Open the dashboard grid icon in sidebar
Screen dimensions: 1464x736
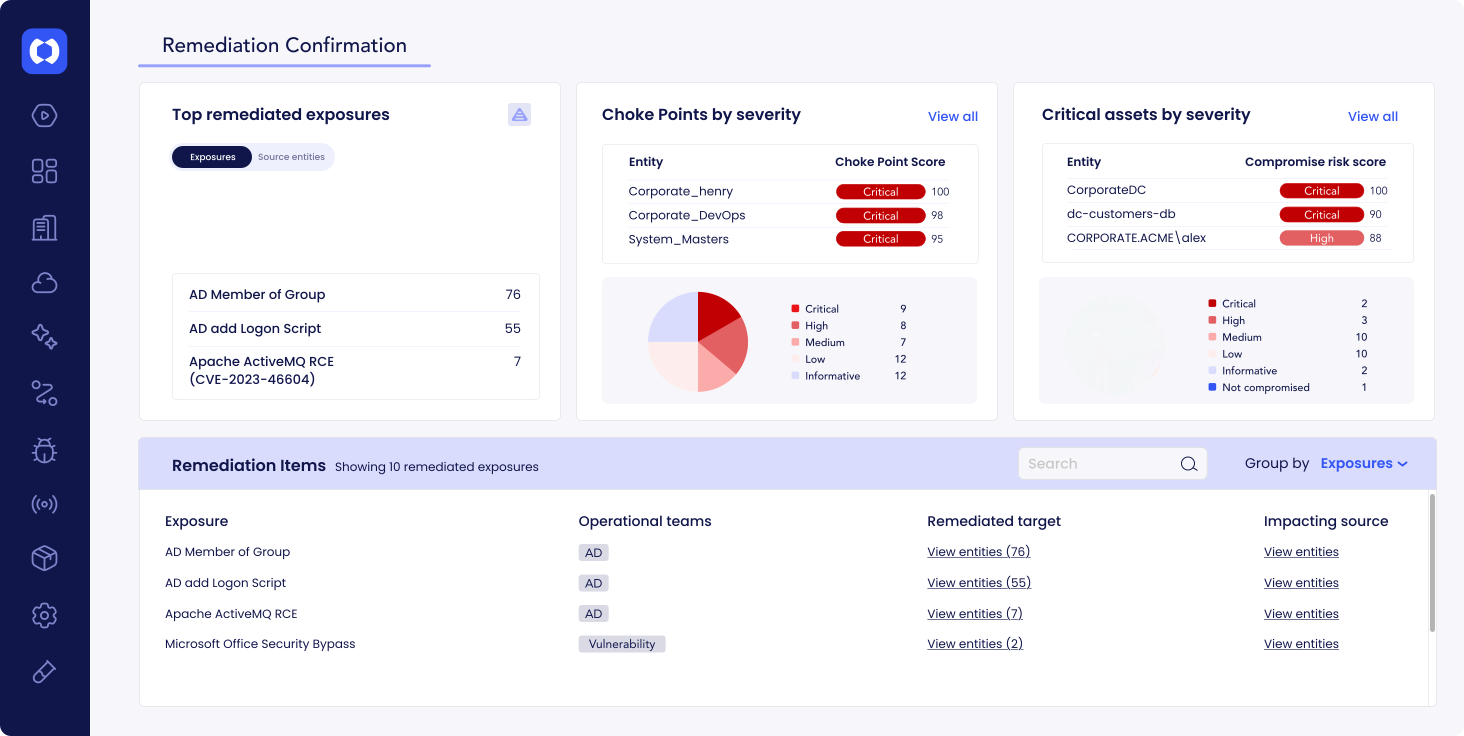[44, 171]
